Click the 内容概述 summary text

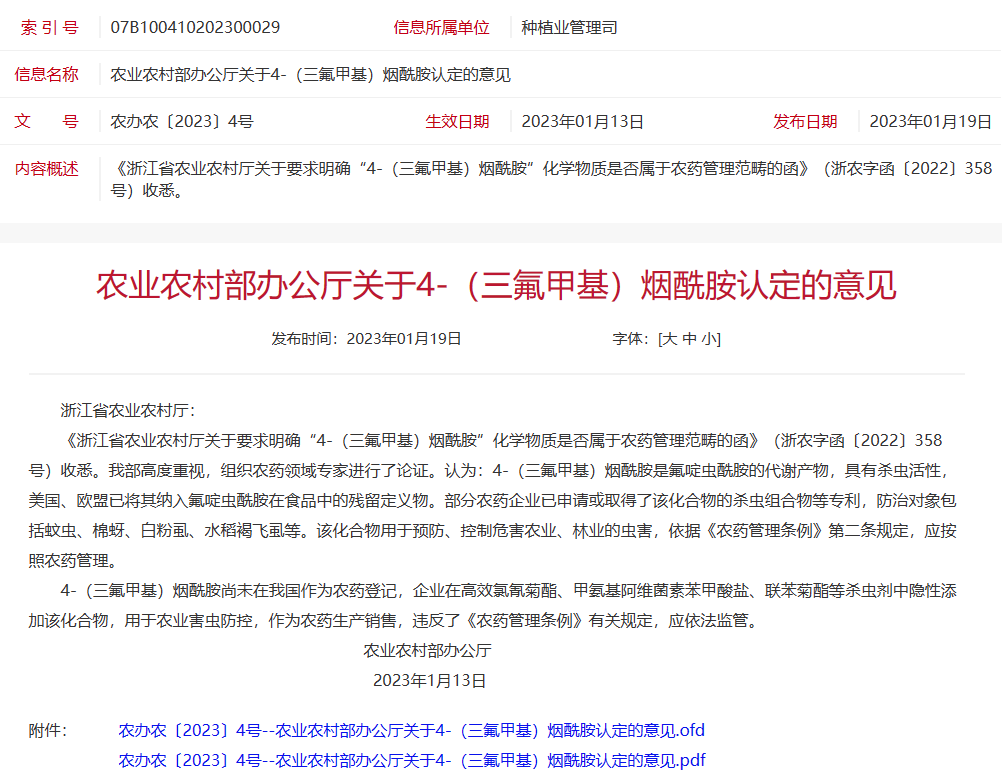click(552, 179)
